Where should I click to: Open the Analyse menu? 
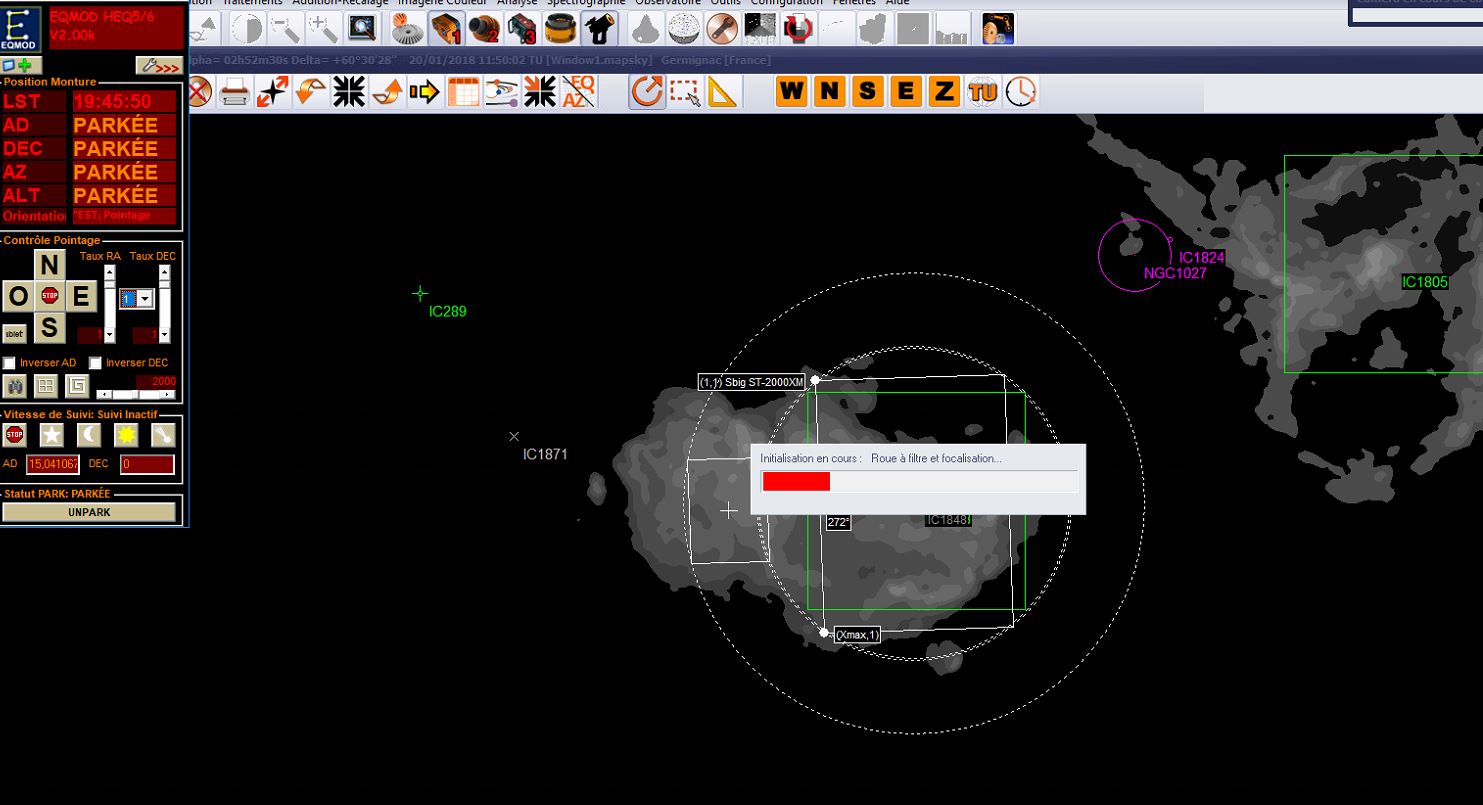pos(517,3)
